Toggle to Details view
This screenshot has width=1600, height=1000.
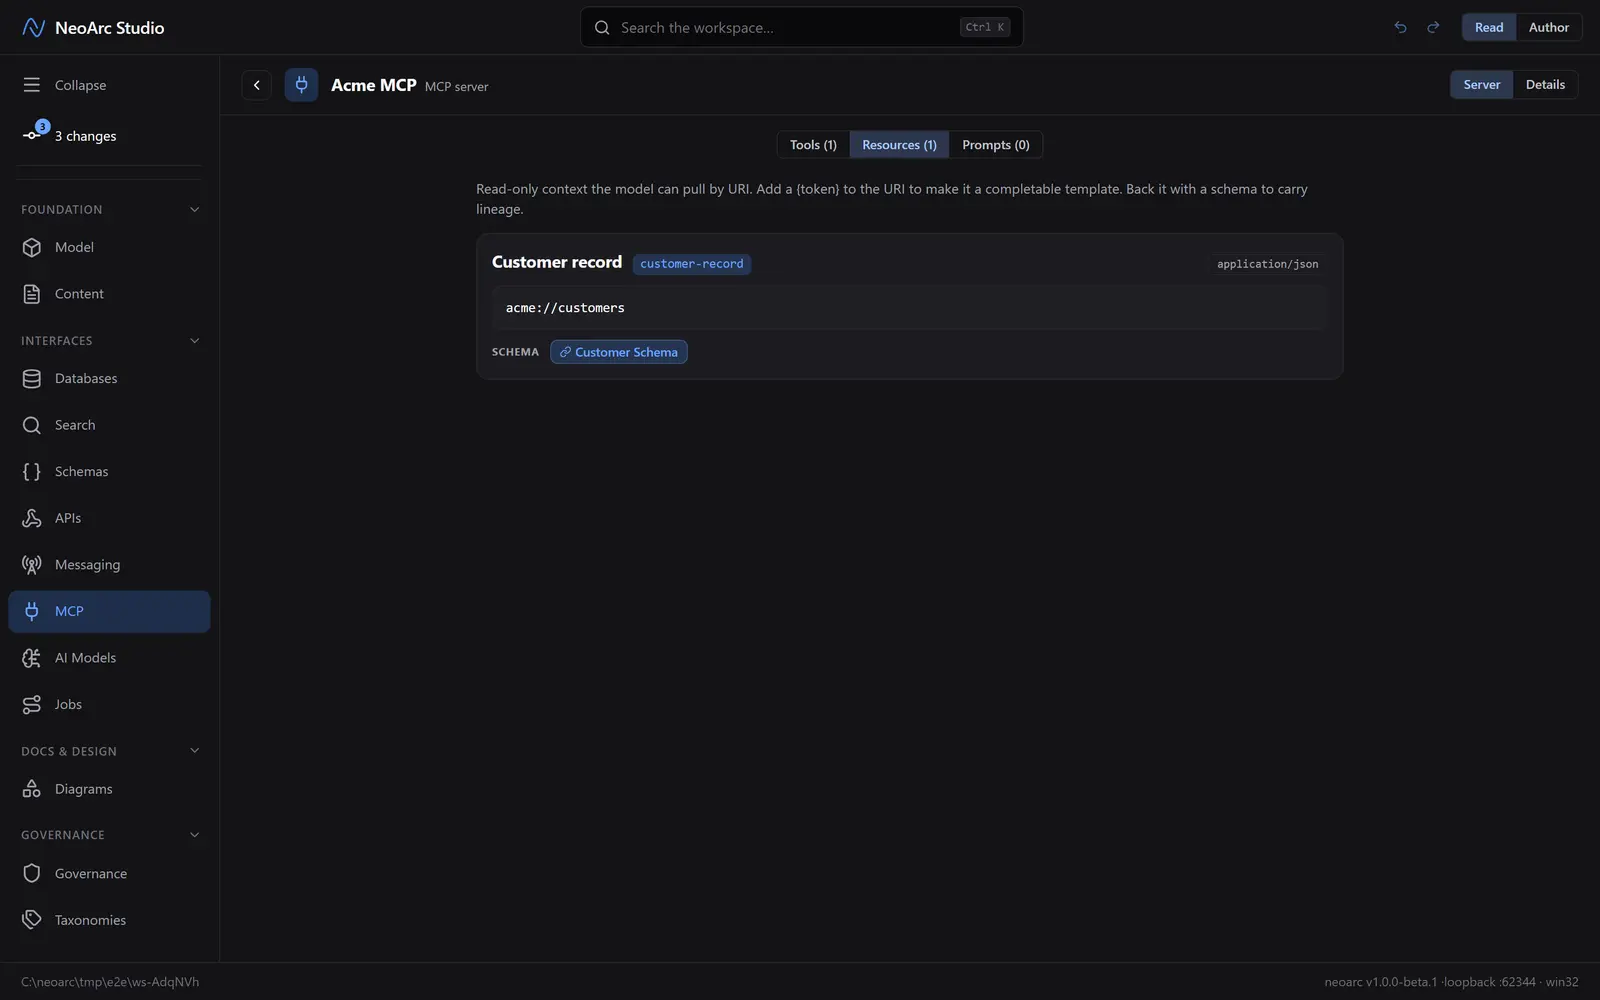point(1545,85)
